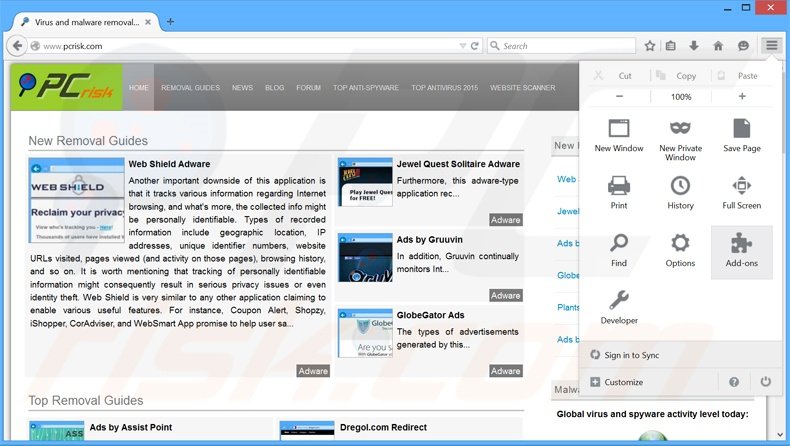Click Save Page icon
The width and height of the screenshot is (790, 446).
(x=741, y=137)
